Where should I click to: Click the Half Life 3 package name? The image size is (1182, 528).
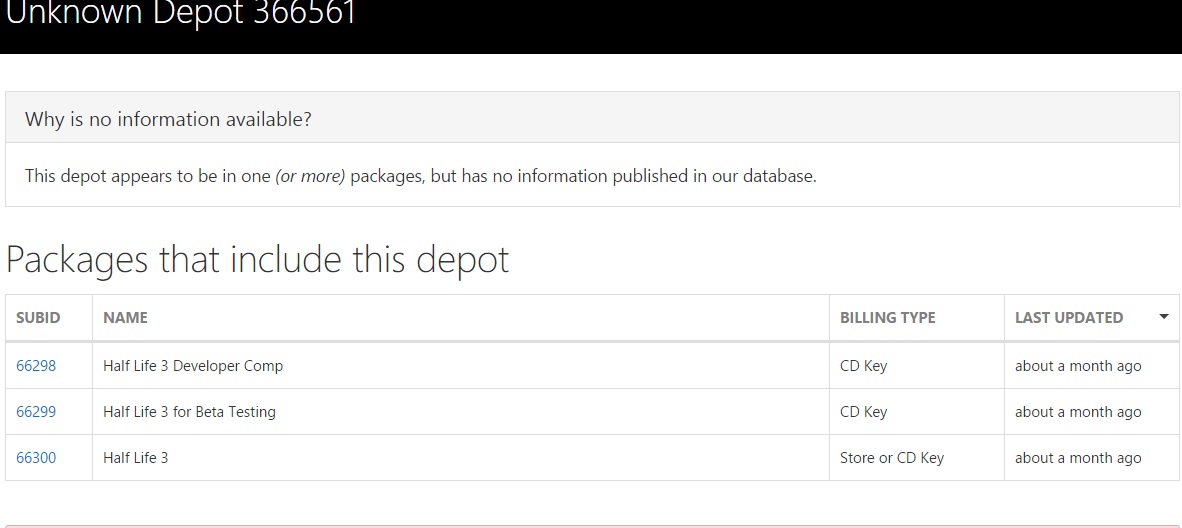(x=136, y=458)
